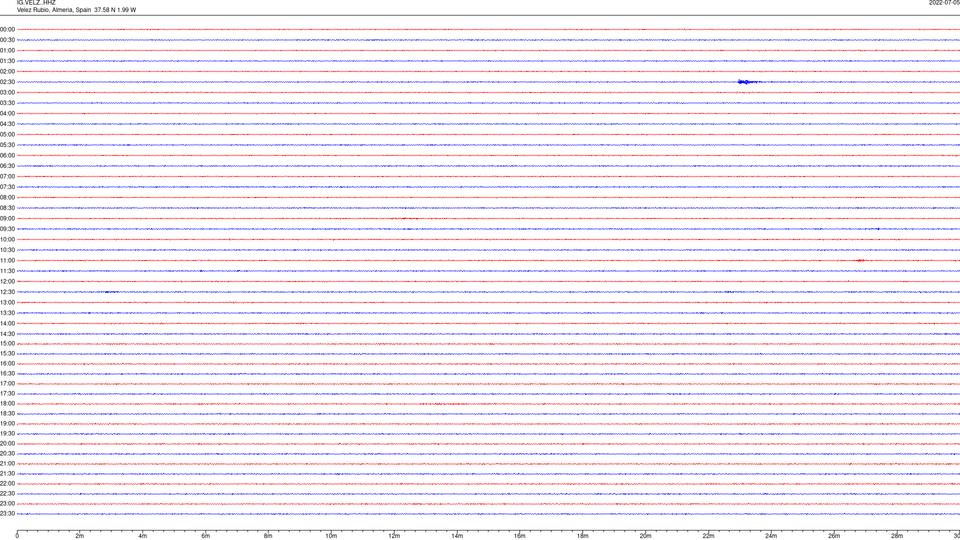
Task: Select the 23:00 time label
Action: point(7,504)
